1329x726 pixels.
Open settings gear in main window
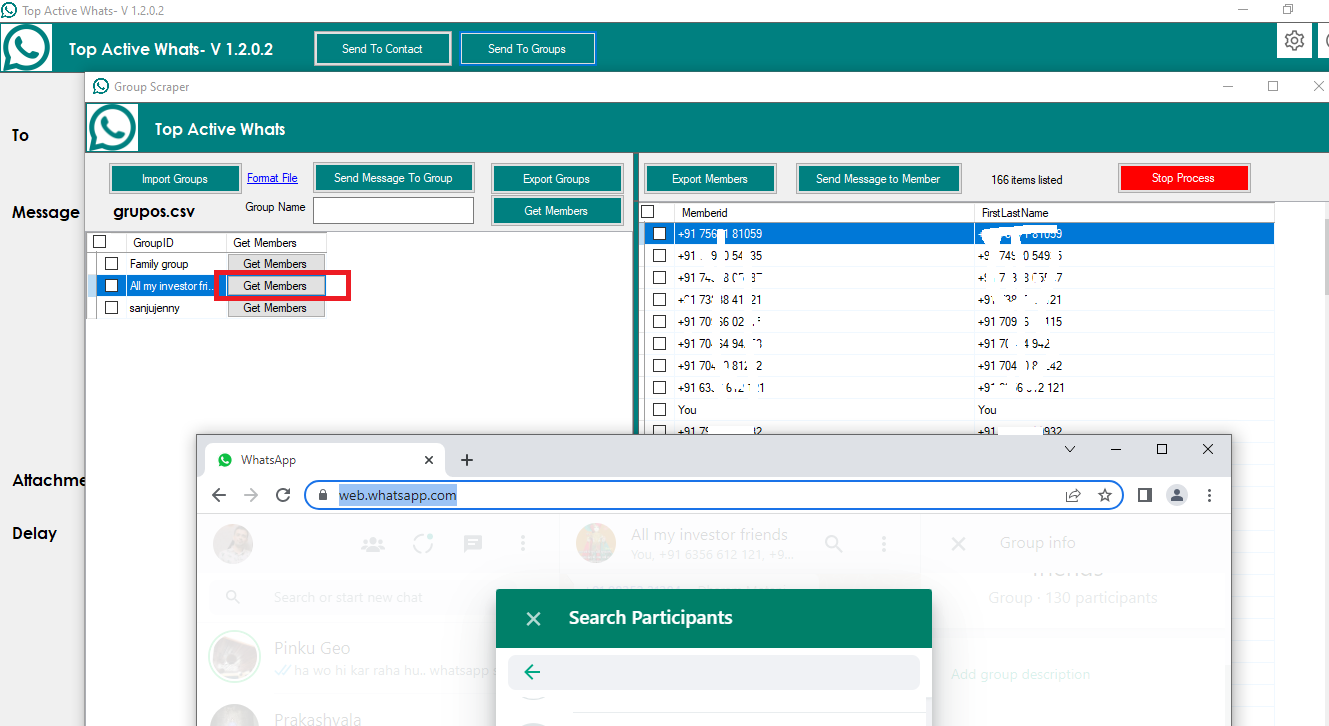tap(1294, 41)
